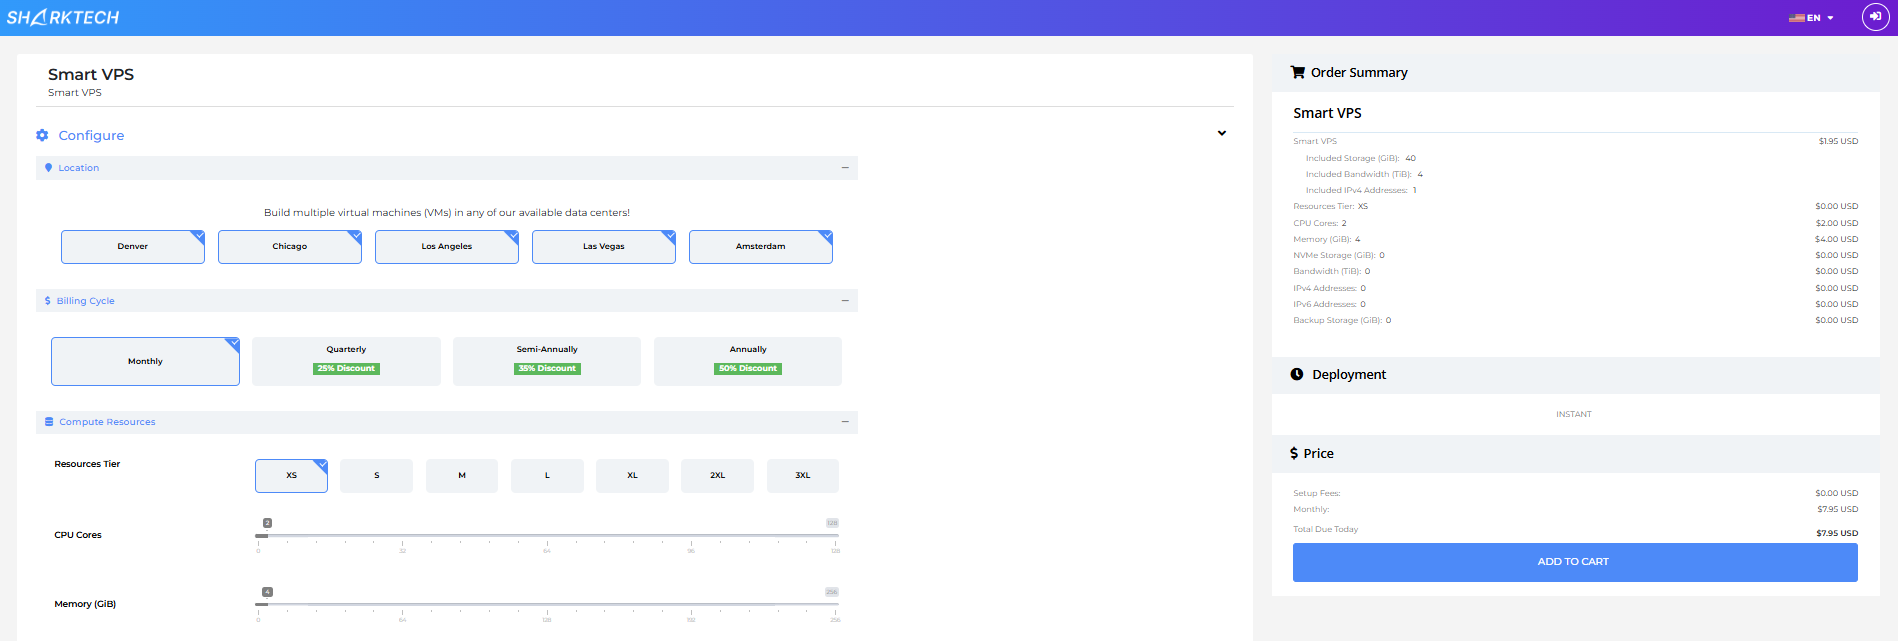Click the Configure gear icon
Screen dimensions: 1898x641
42,135
